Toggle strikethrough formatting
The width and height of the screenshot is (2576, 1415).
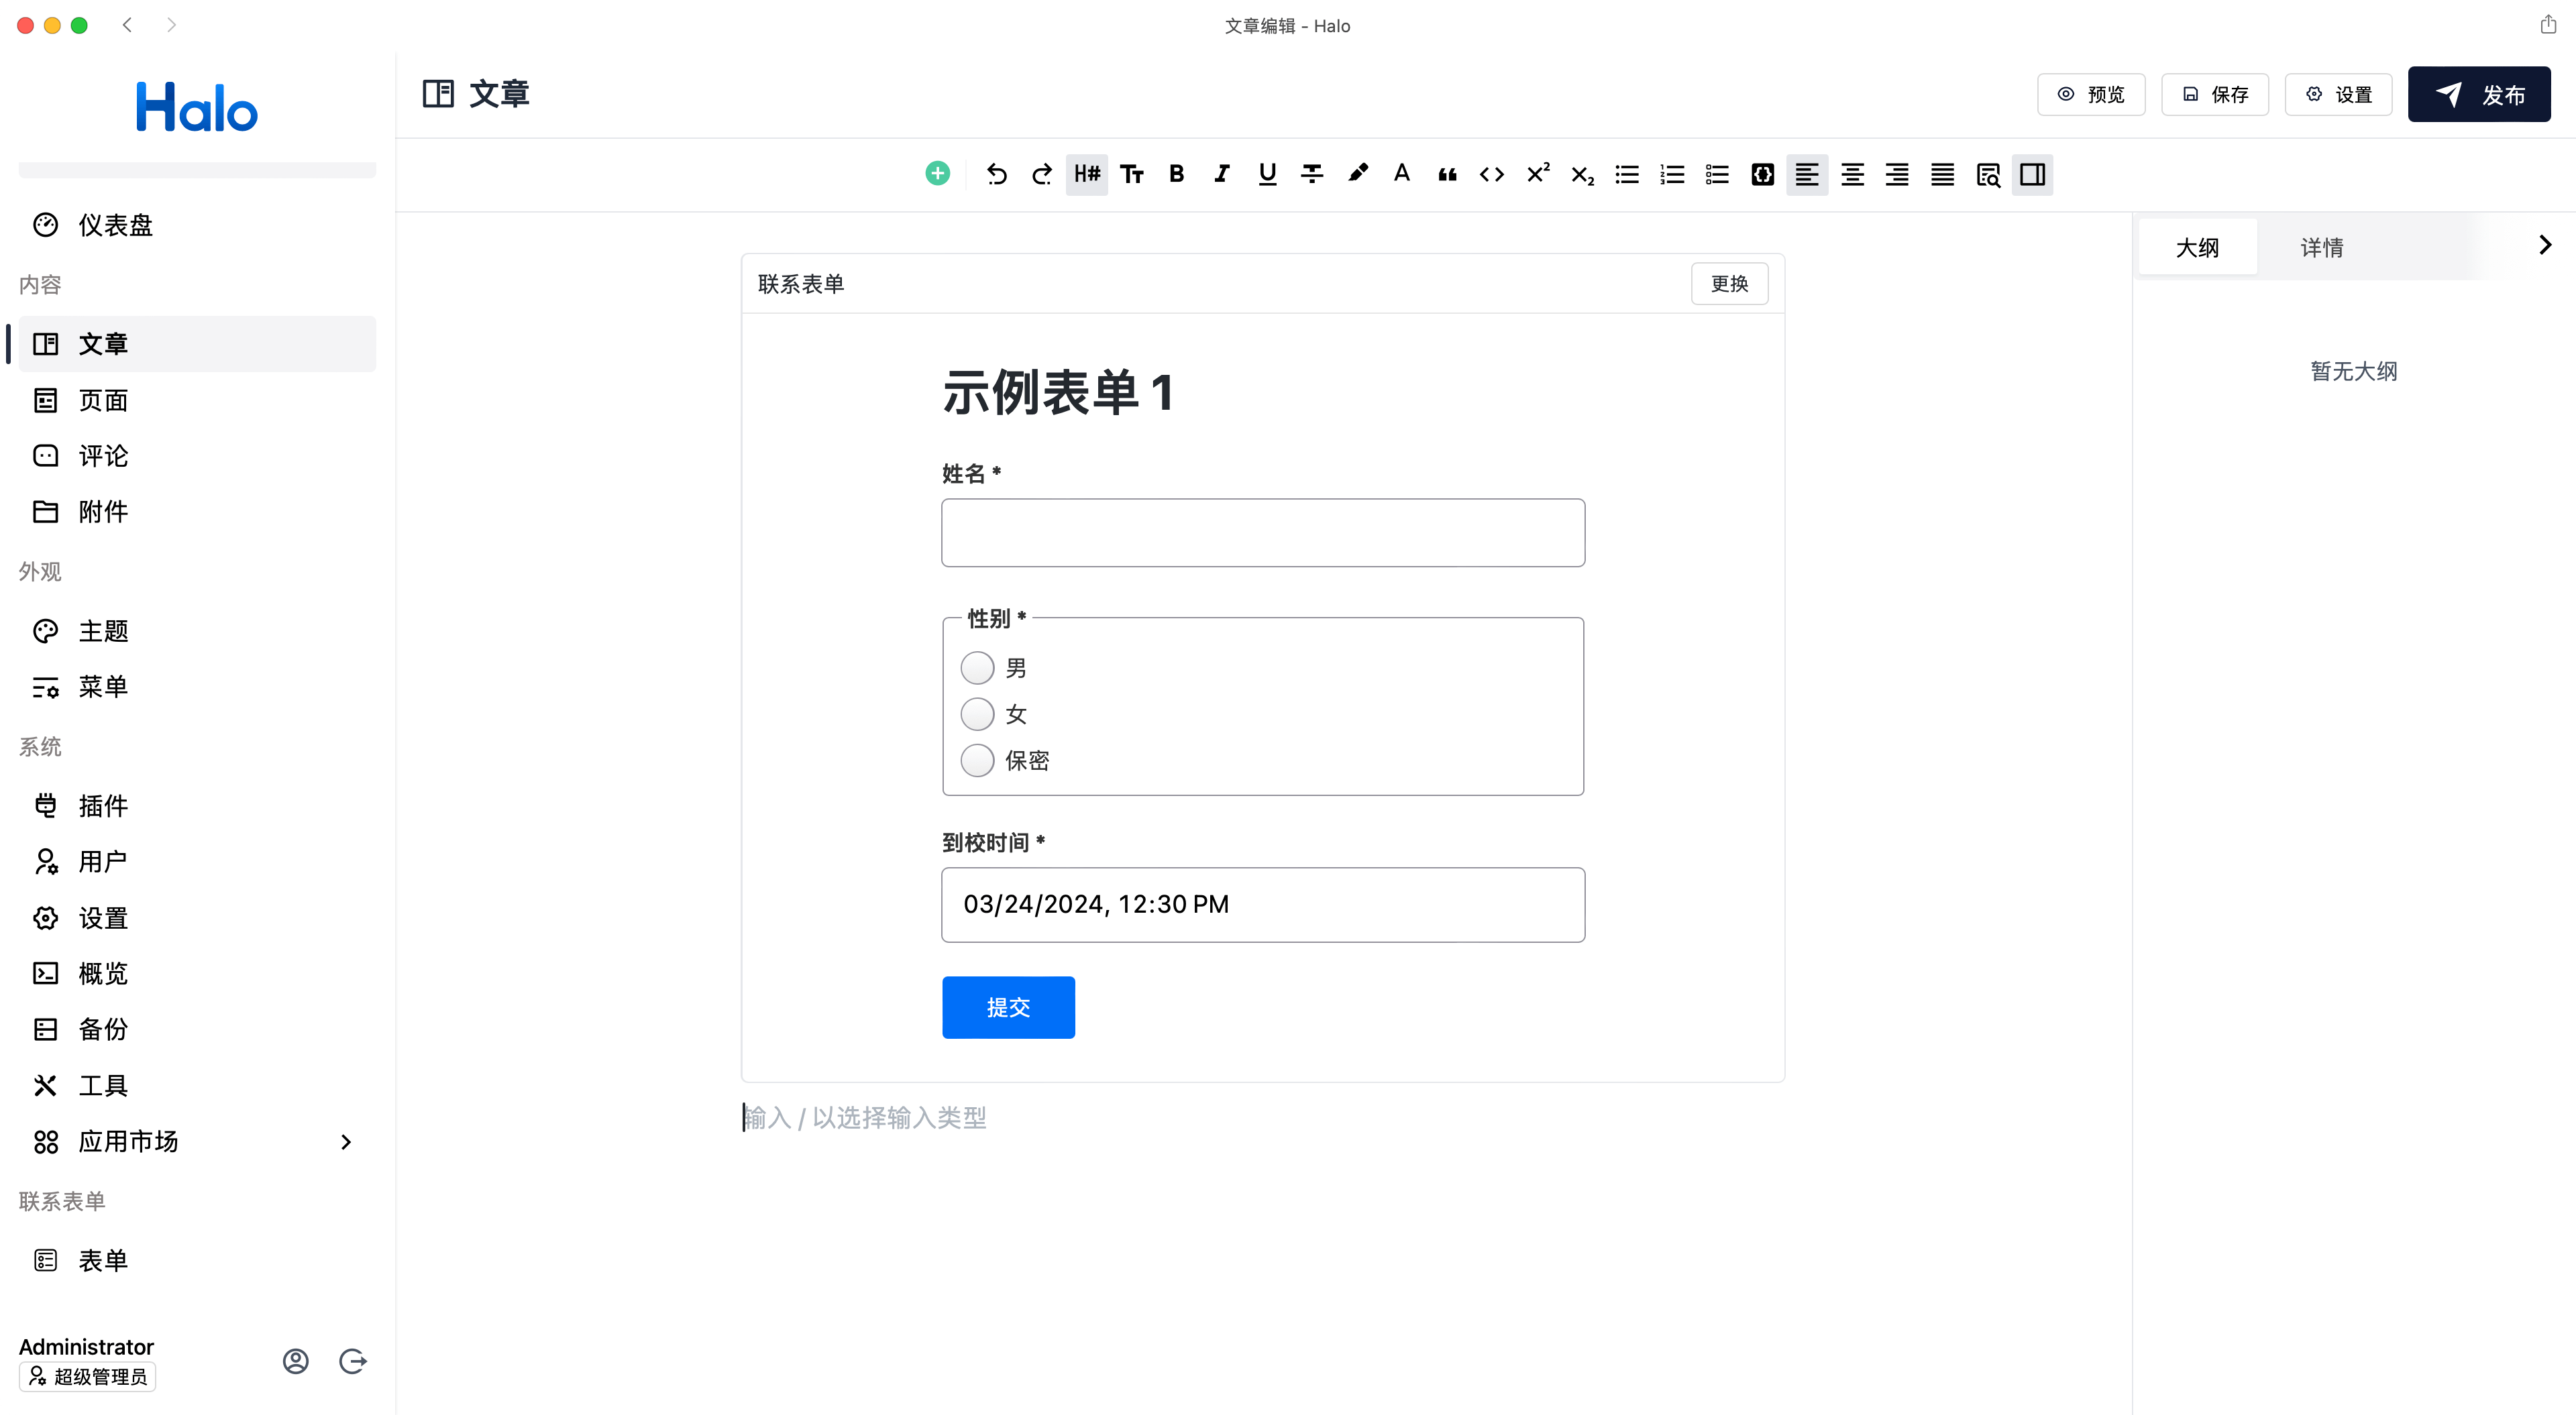click(1312, 174)
